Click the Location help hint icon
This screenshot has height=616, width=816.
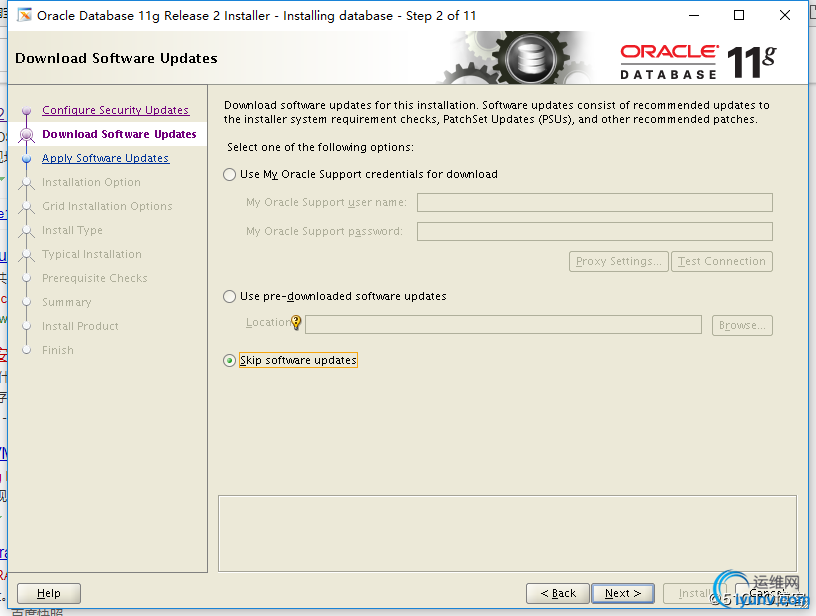coord(296,323)
